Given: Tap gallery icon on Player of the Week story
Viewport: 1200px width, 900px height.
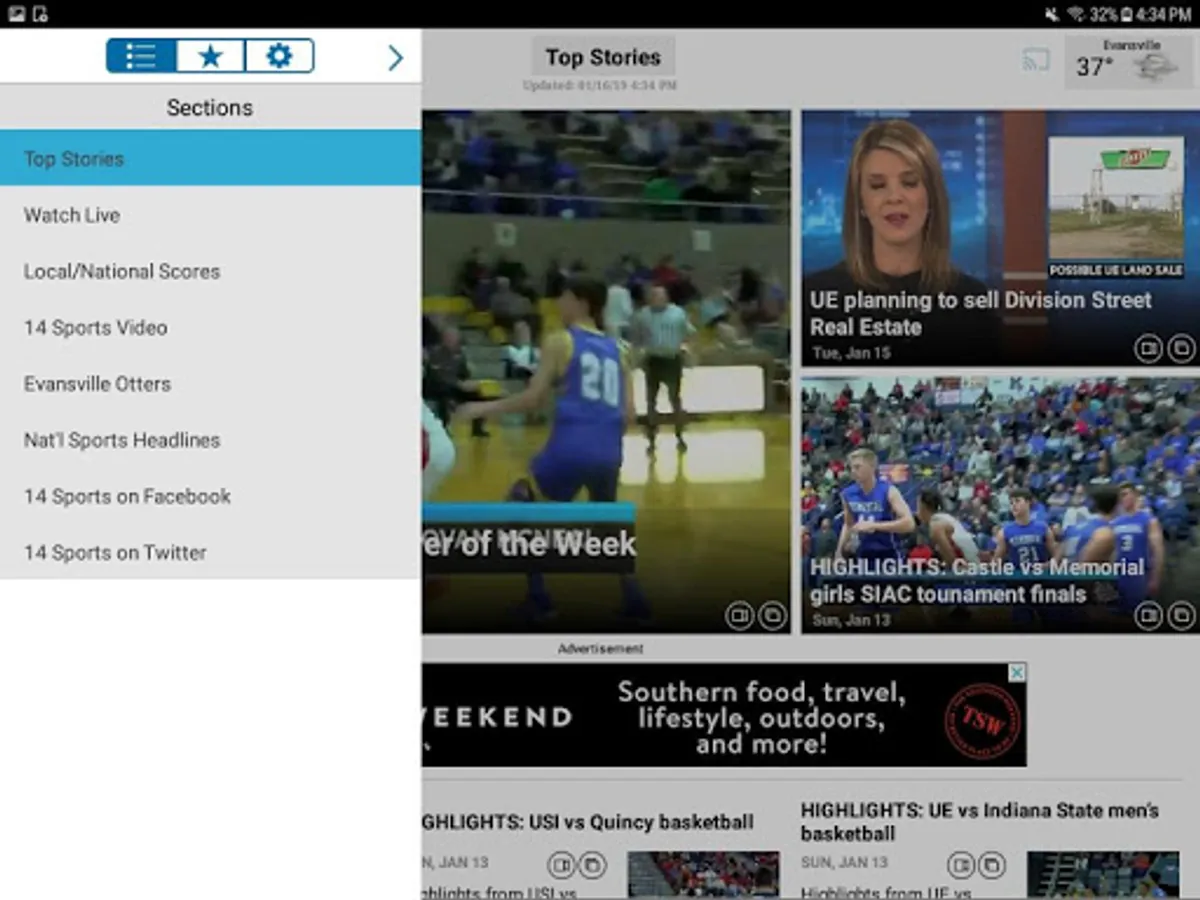Looking at the screenshot, I should tap(772, 616).
